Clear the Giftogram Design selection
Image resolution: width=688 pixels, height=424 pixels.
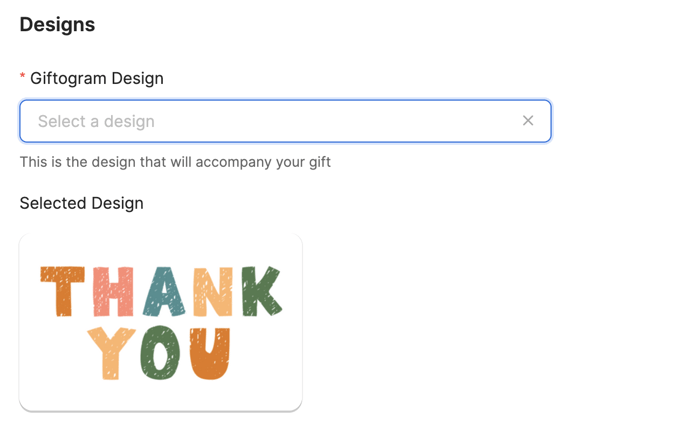pos(528,121)
